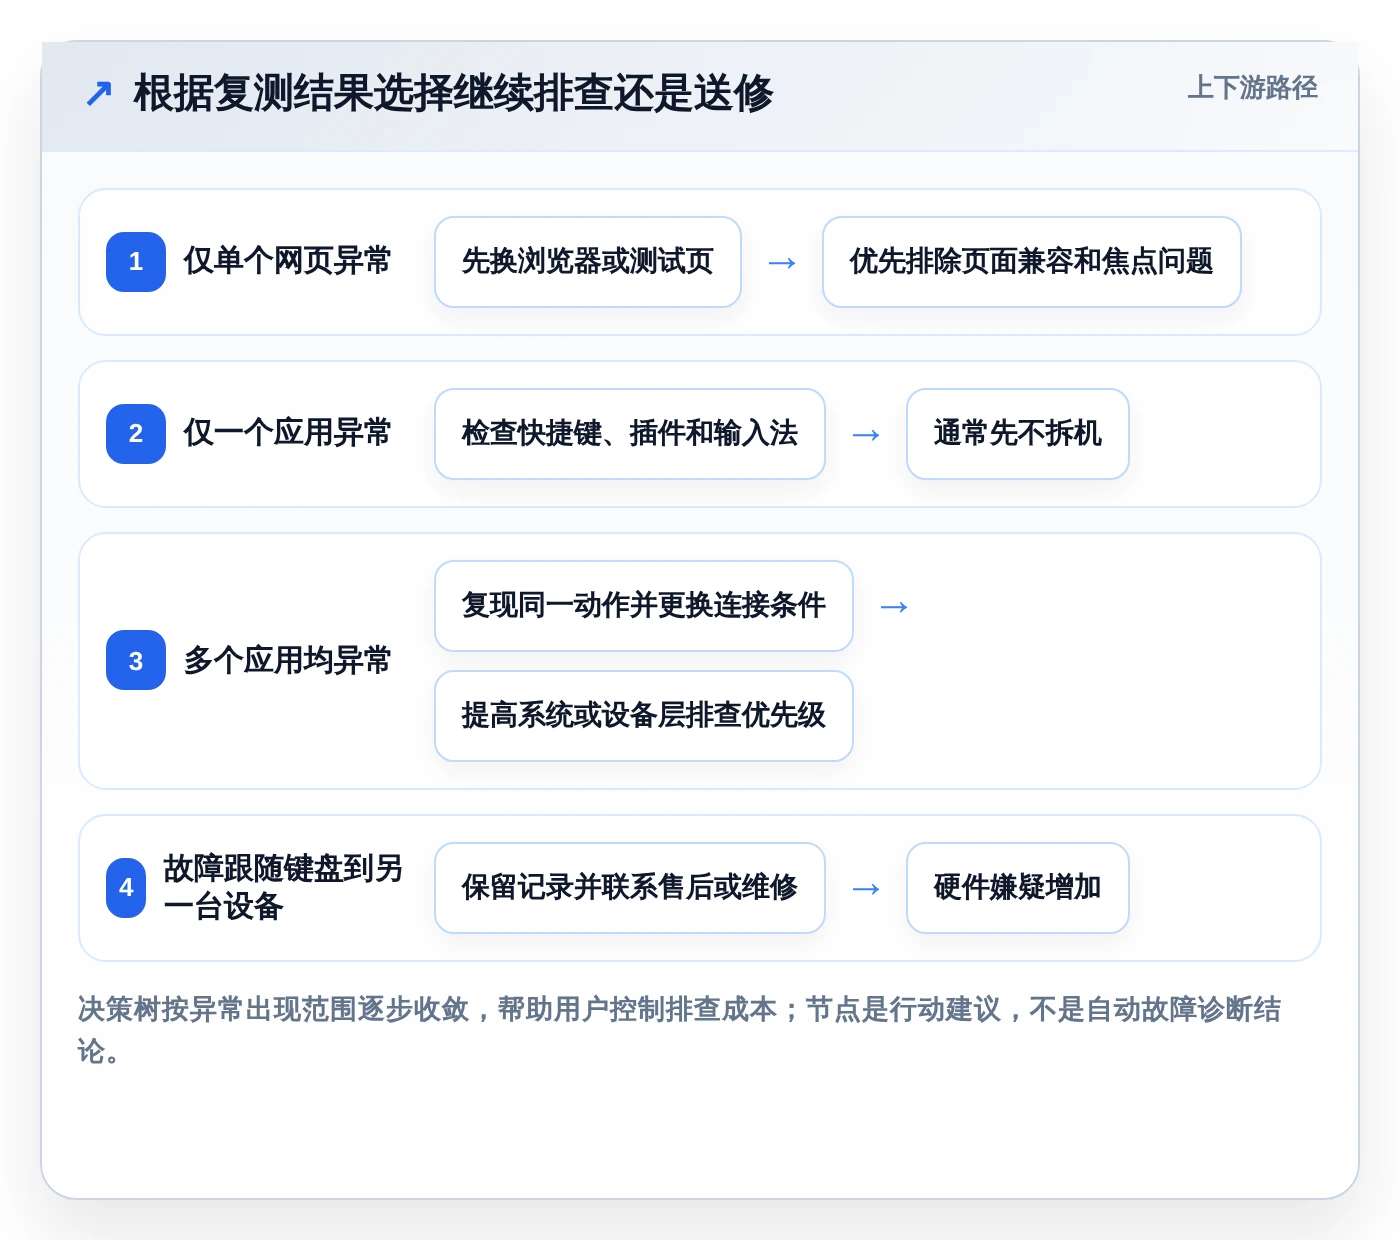Click the title 根据复测结果选择继续排查还是送修

point(453,94)
